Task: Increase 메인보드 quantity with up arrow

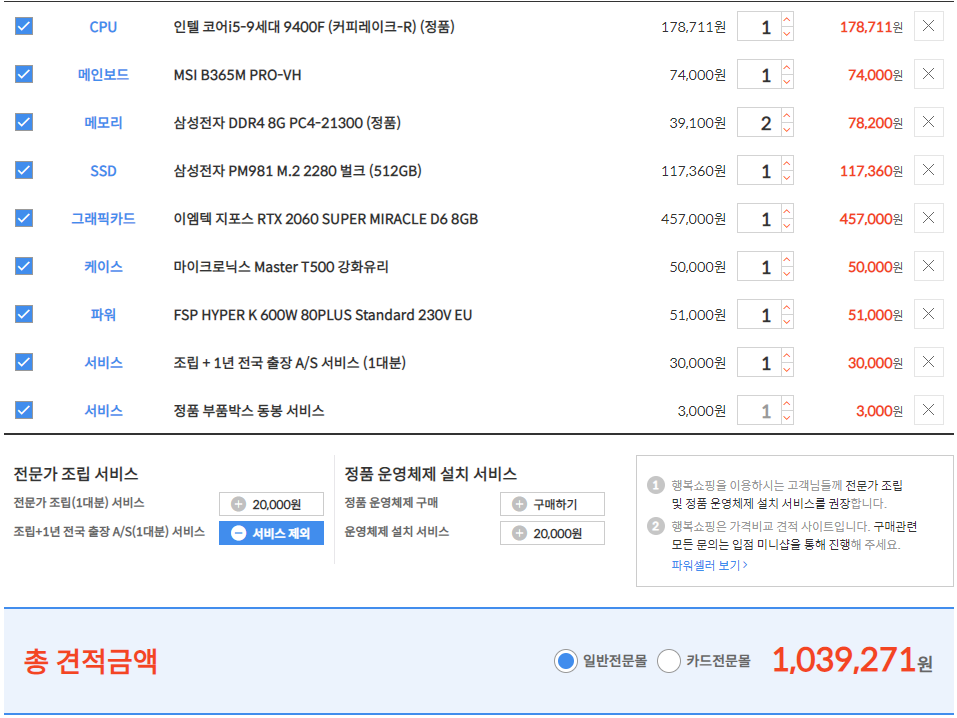Action: tap(787, 67)
